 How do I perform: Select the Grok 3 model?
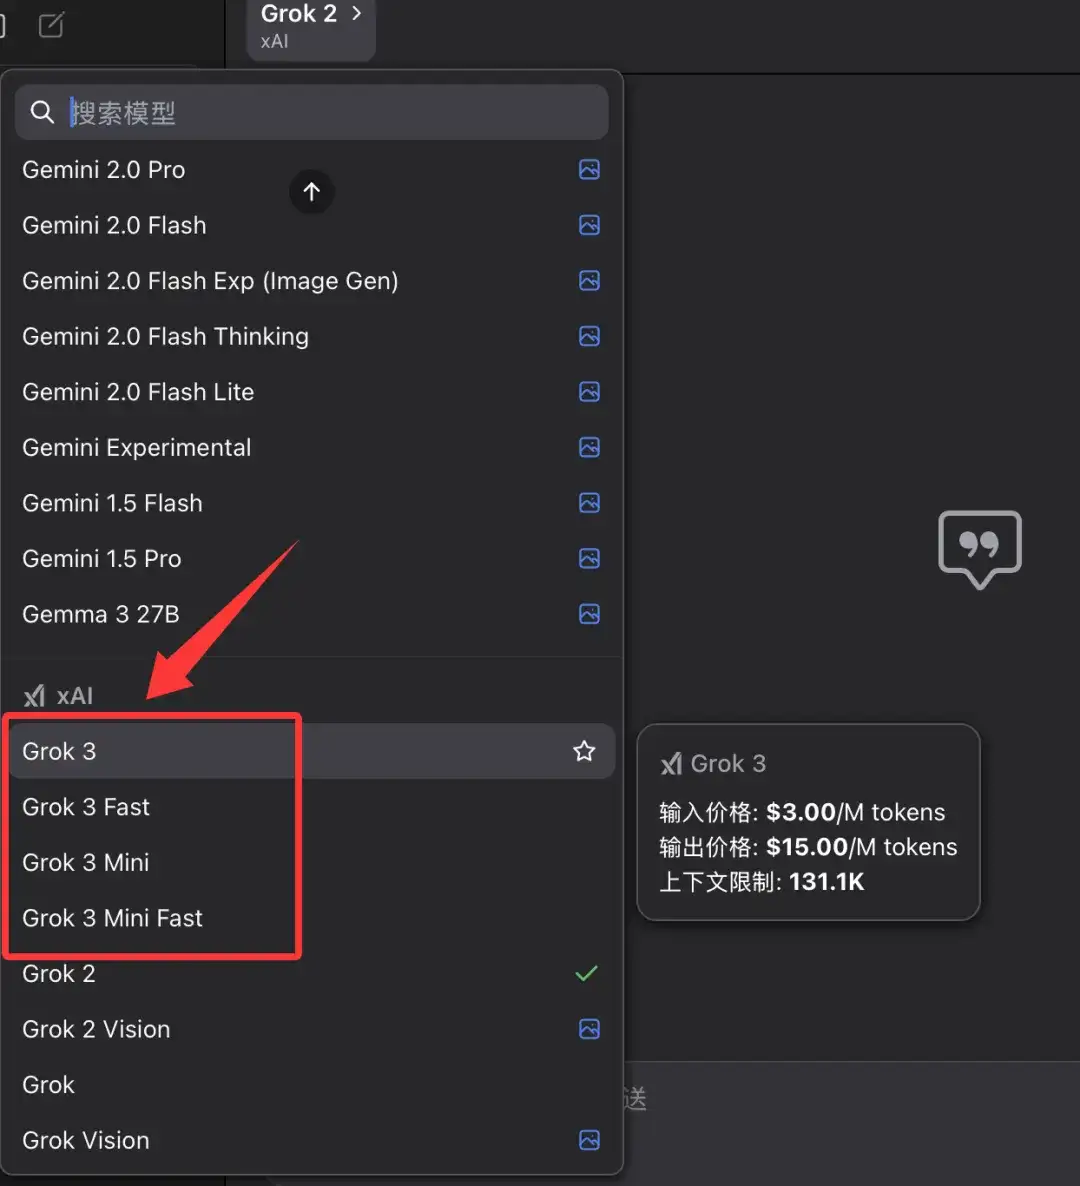[x=312, y=751]
